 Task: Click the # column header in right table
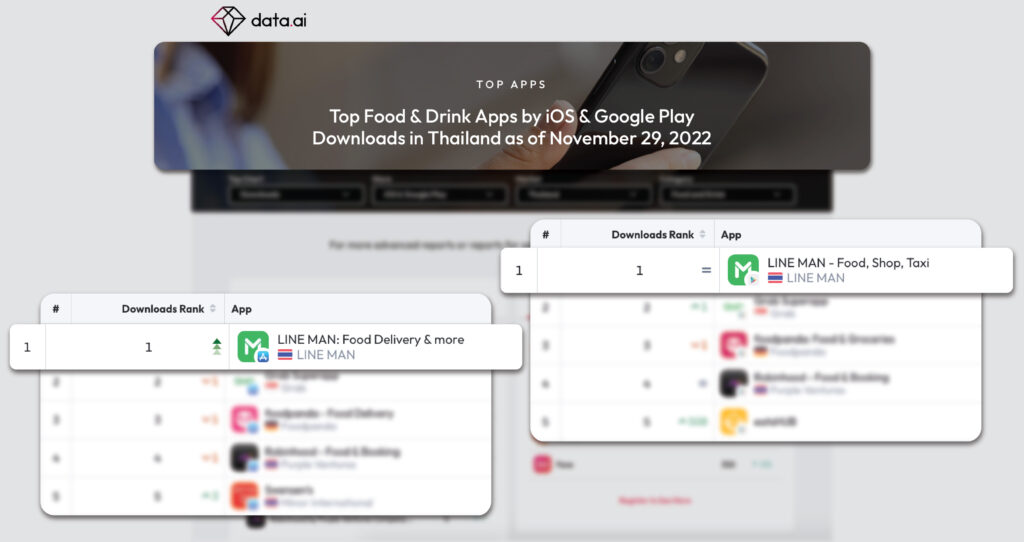click(x=545, y=234)
